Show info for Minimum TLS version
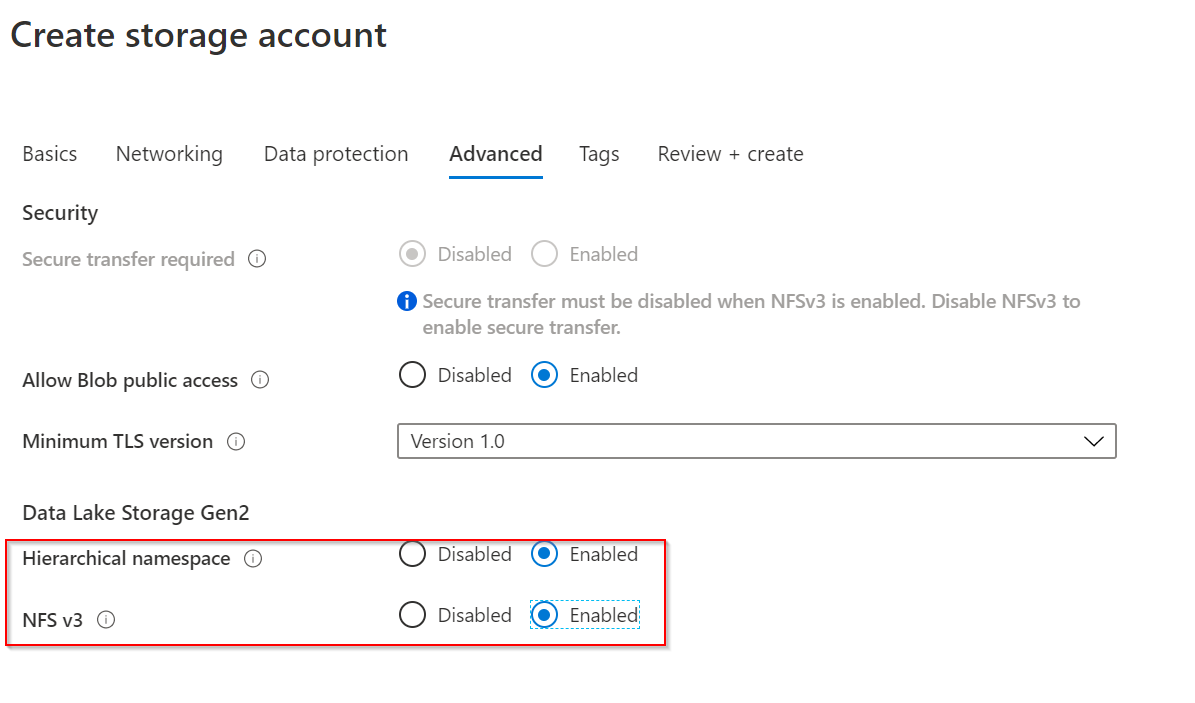 236,441
